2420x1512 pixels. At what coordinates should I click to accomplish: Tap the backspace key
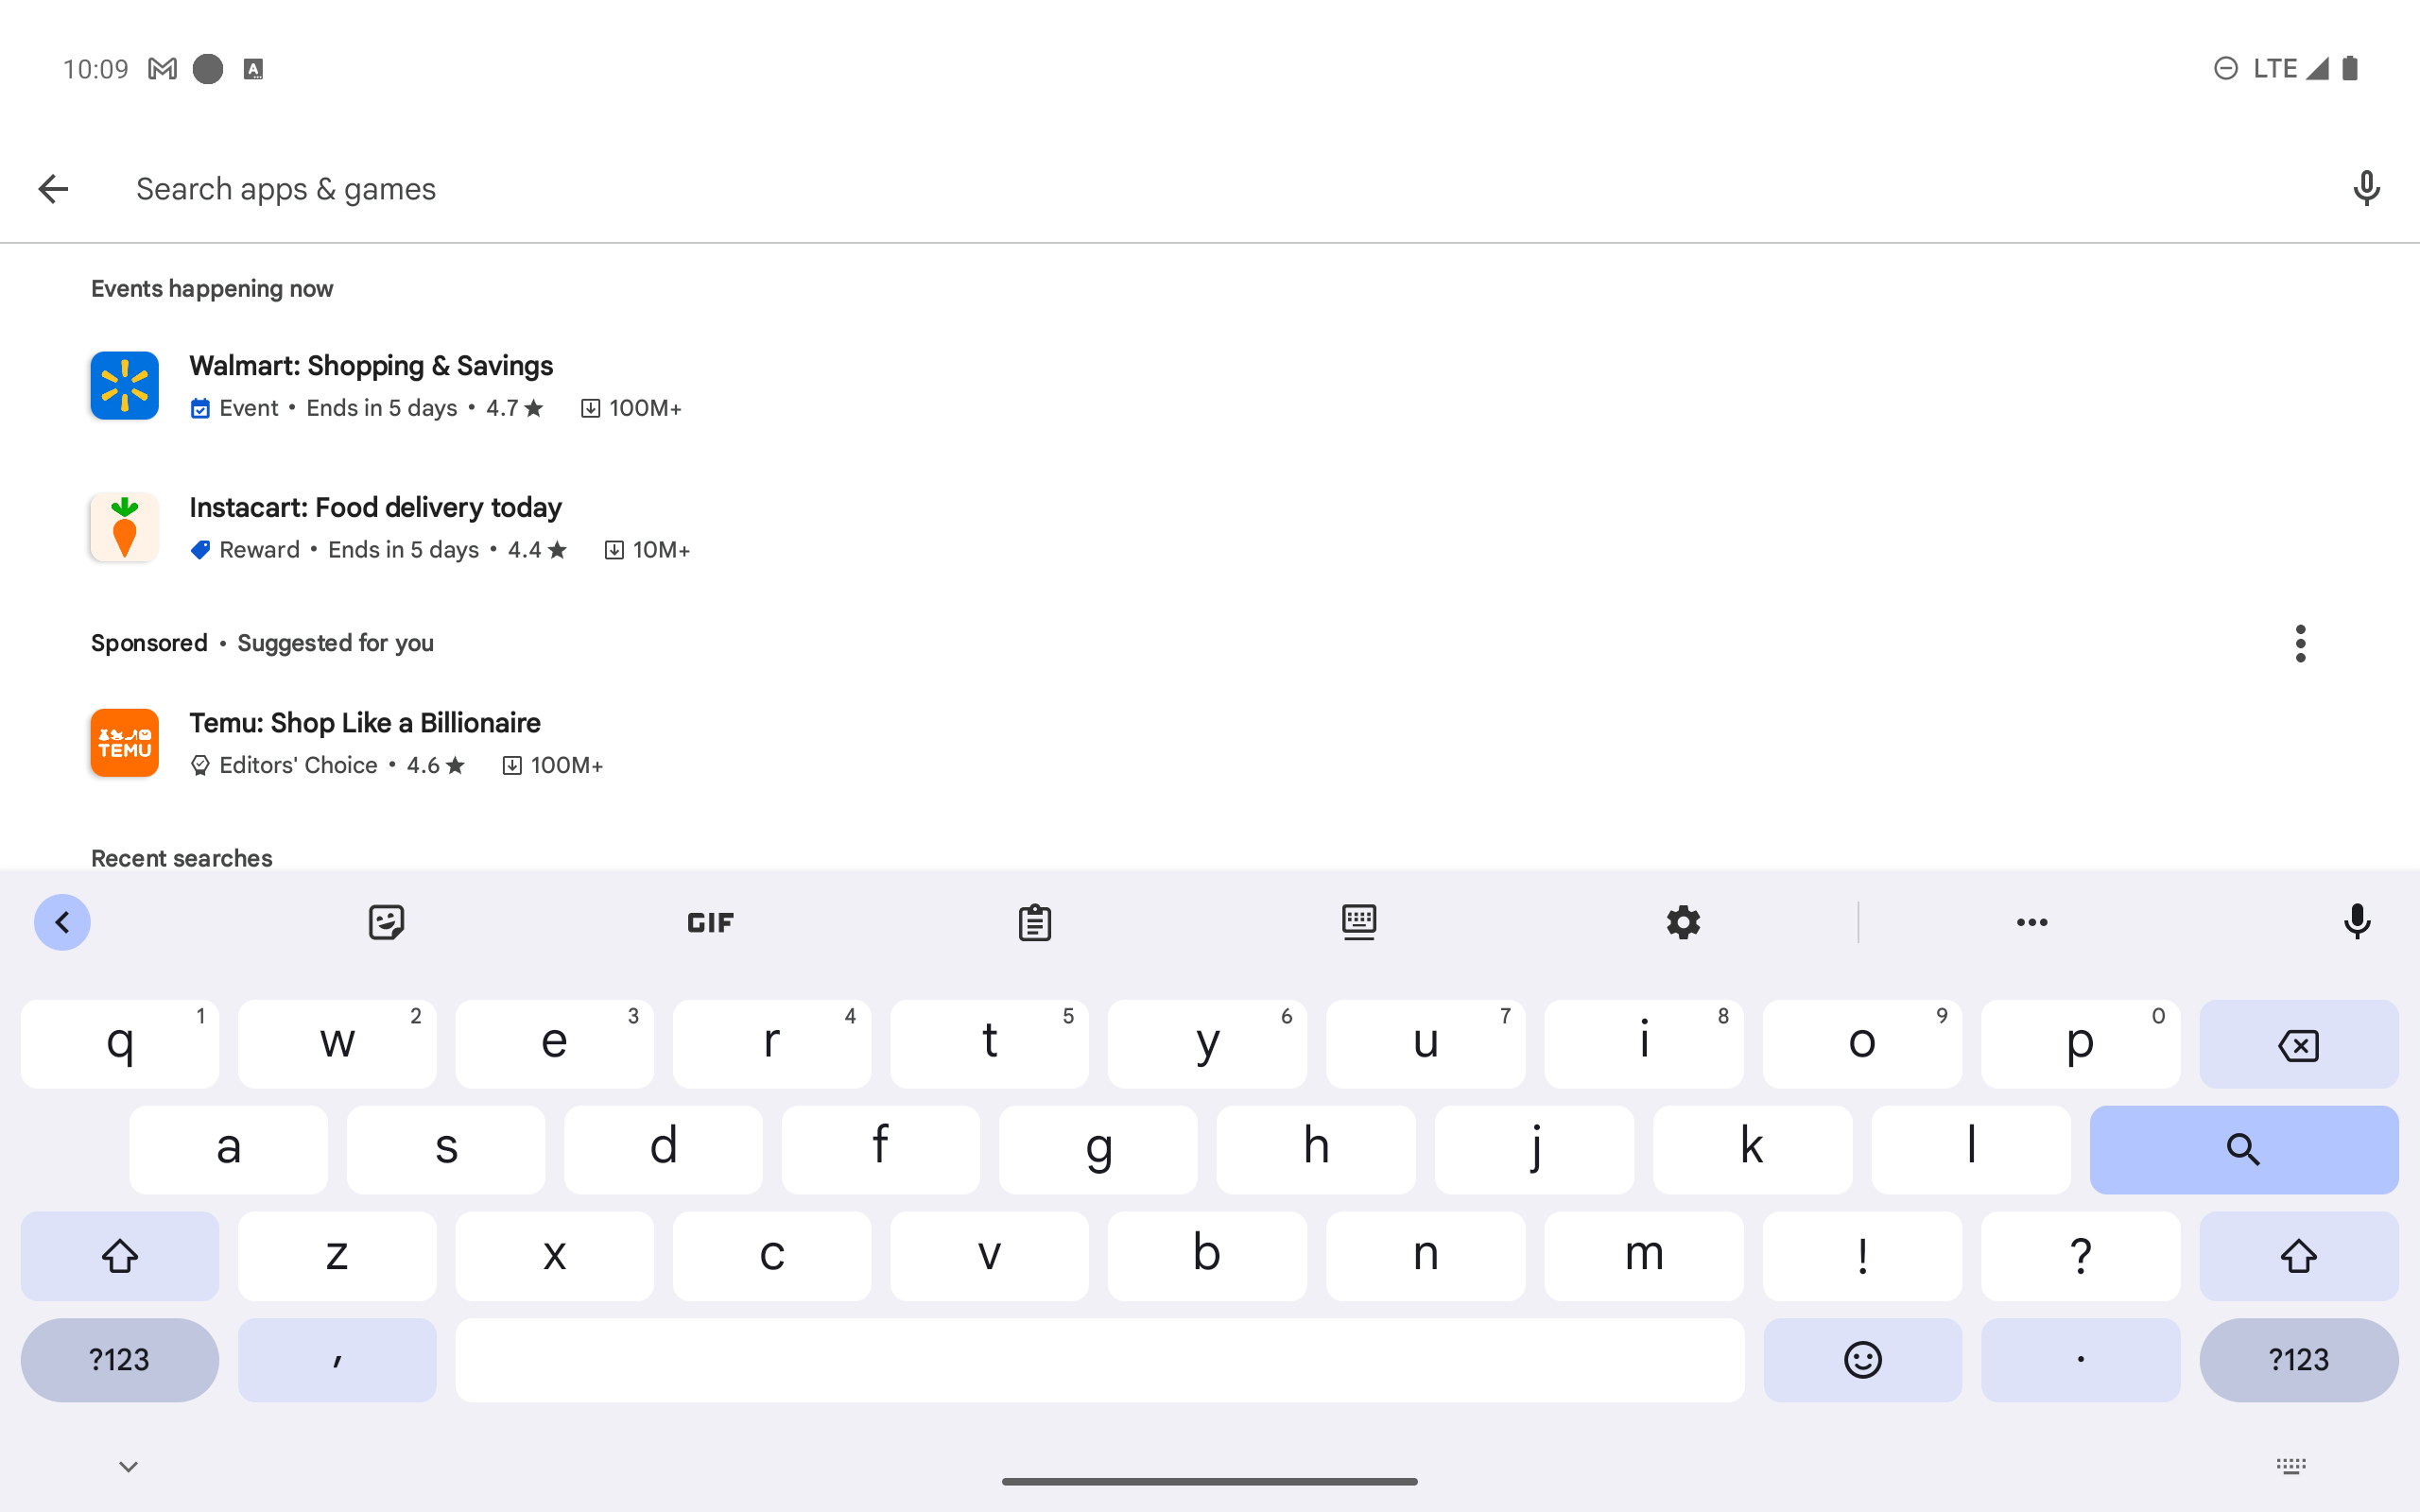(2298, 1044)
